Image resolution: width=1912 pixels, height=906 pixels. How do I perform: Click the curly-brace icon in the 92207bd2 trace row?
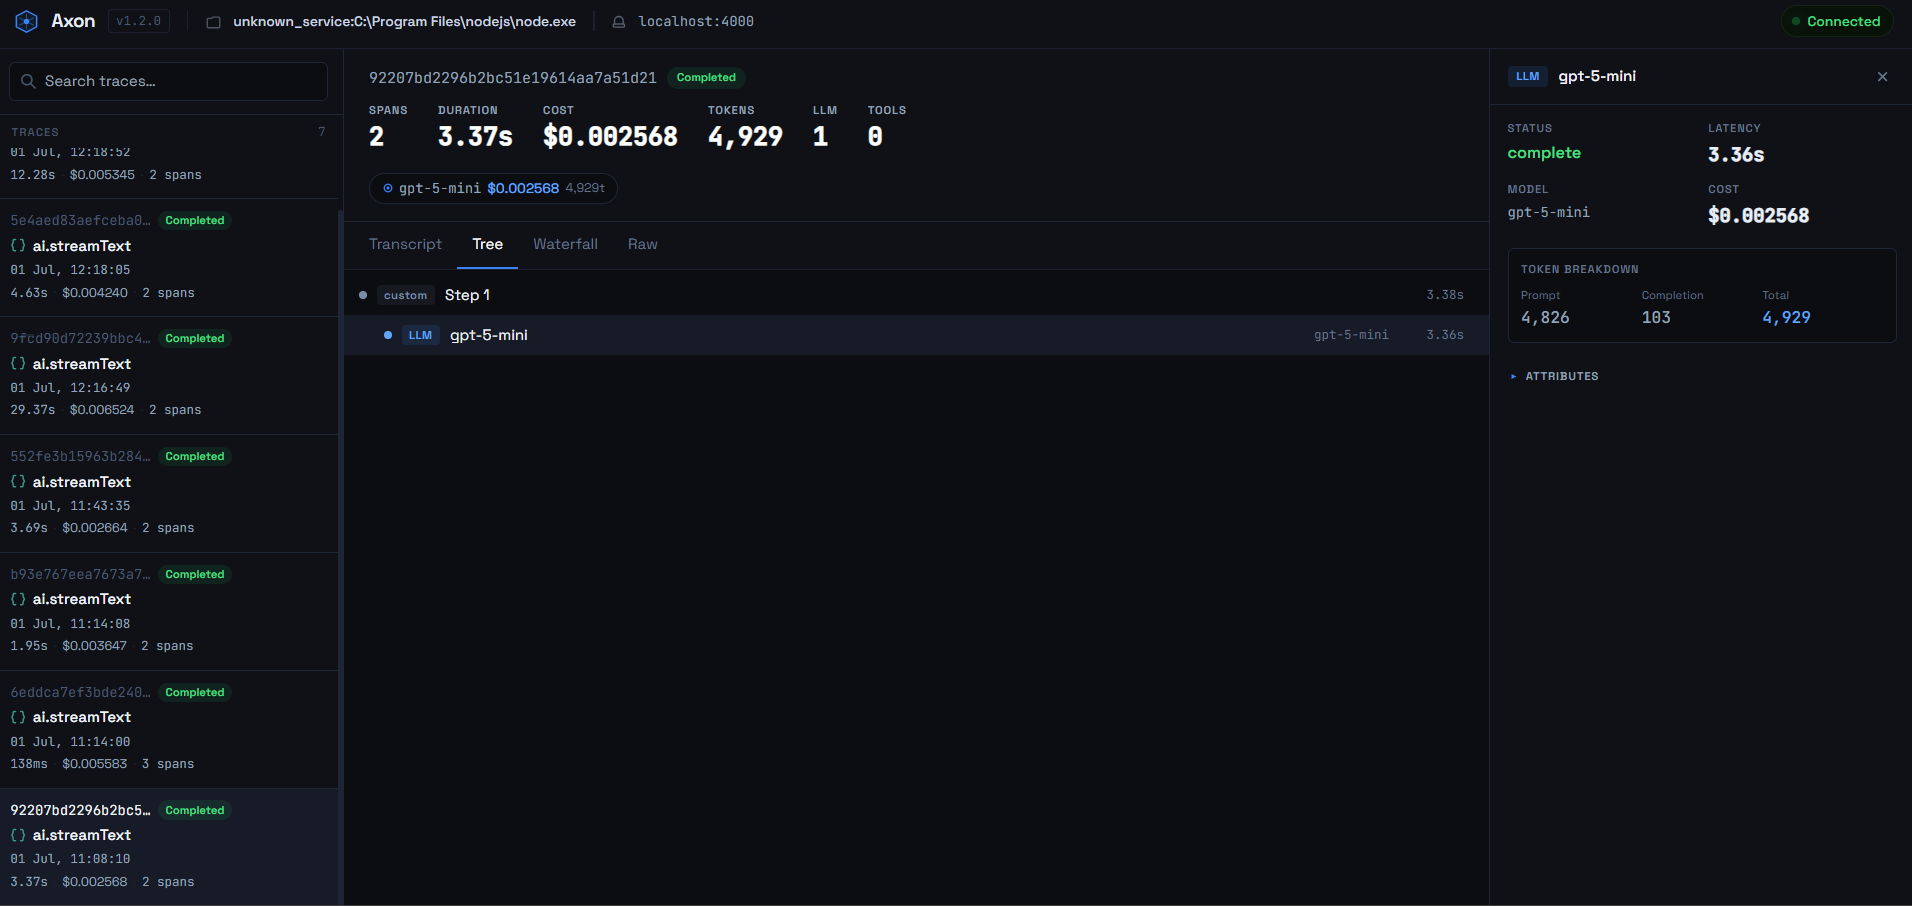18,835
